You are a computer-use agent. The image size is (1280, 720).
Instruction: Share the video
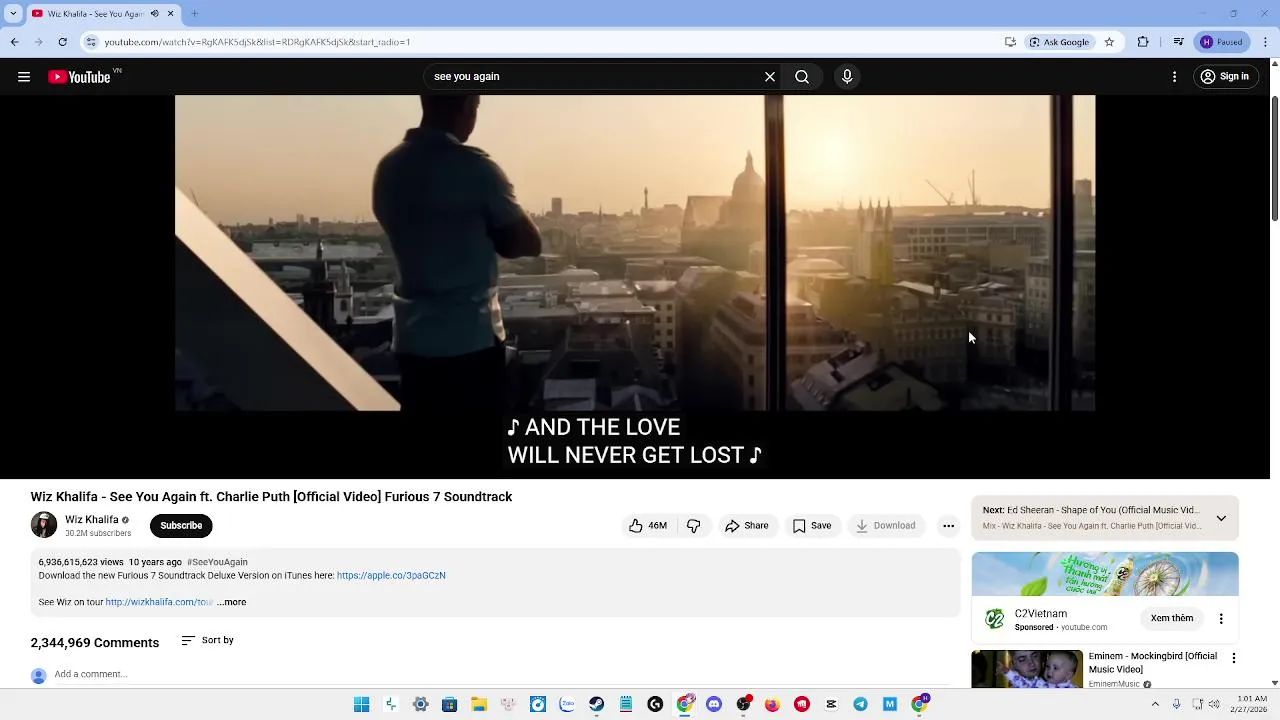(747, 526)
